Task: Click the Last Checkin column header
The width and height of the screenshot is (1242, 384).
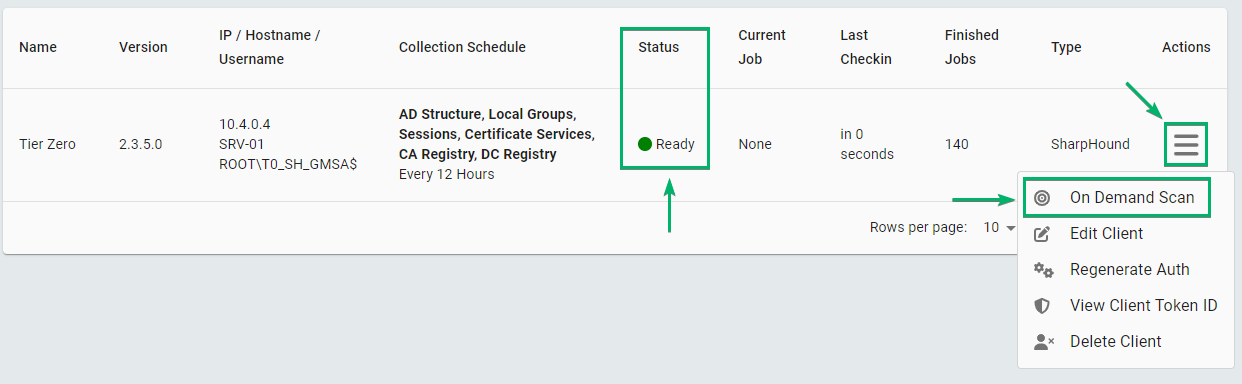Action: (x=866, y=47)
